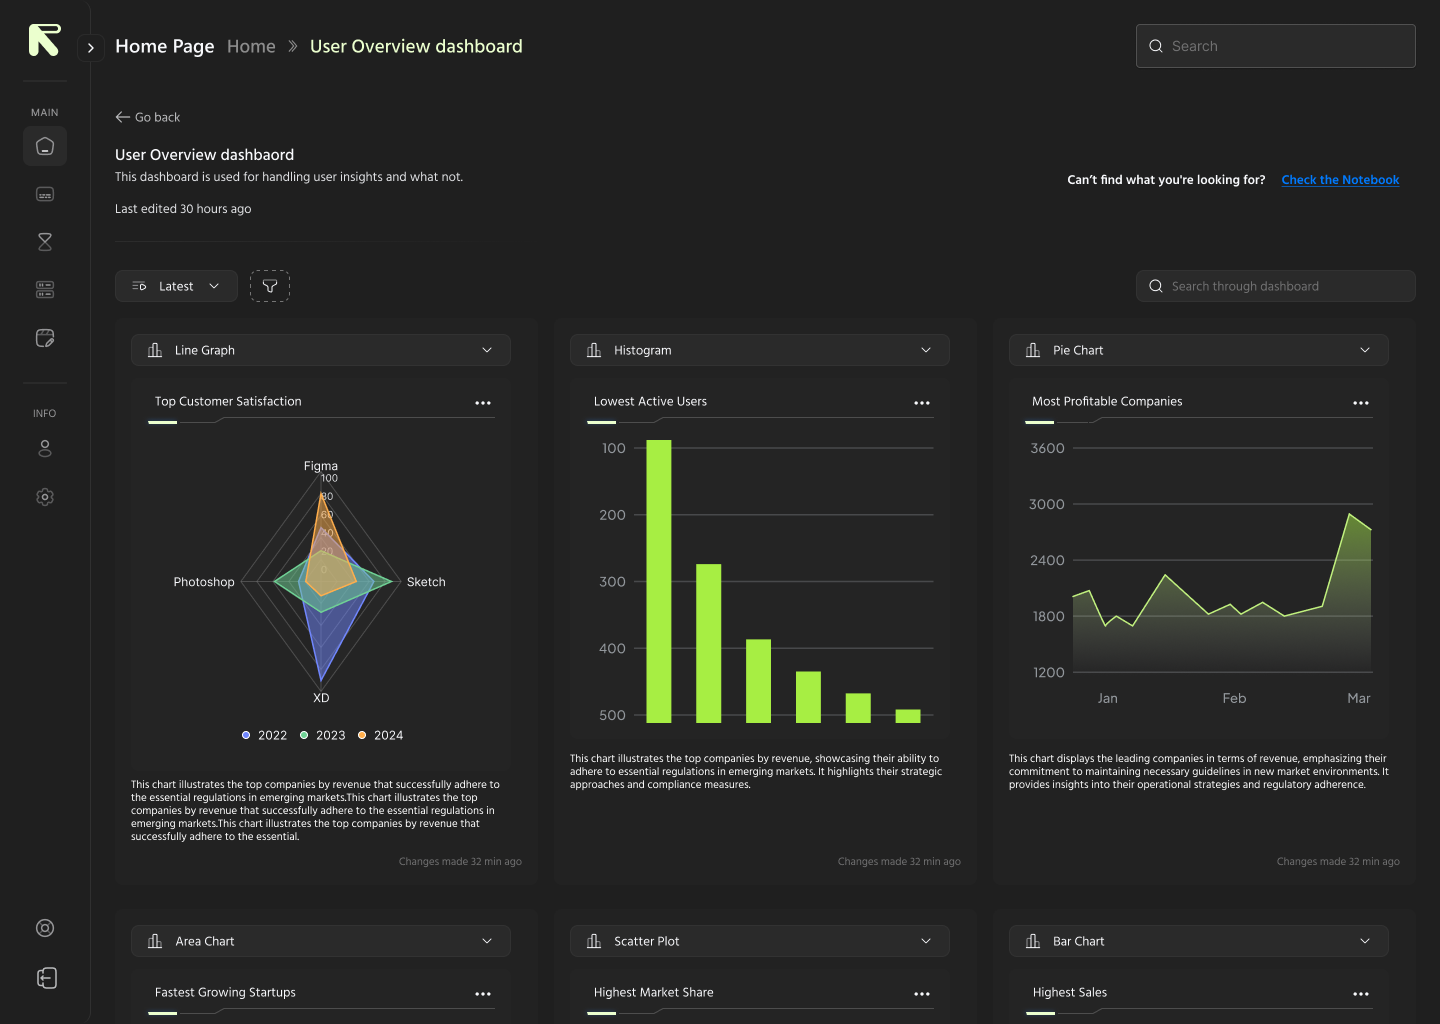Click the app logo in the top corner
The height and width of the screenshot is (1024, 1440).
coord(44,40)
